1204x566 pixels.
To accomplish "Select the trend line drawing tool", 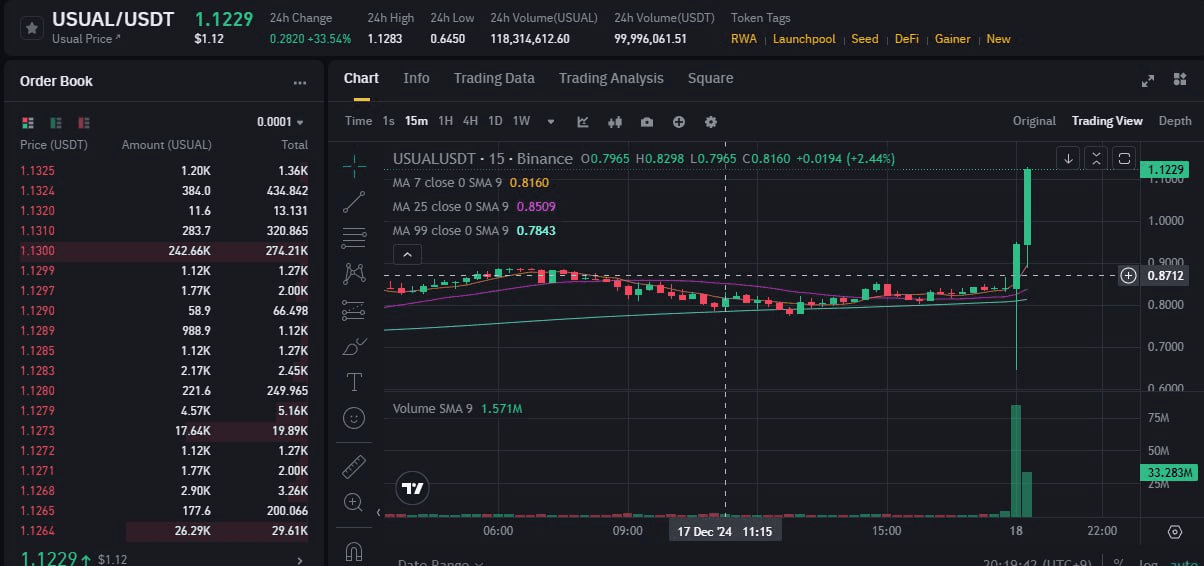I will pos(354,202).
